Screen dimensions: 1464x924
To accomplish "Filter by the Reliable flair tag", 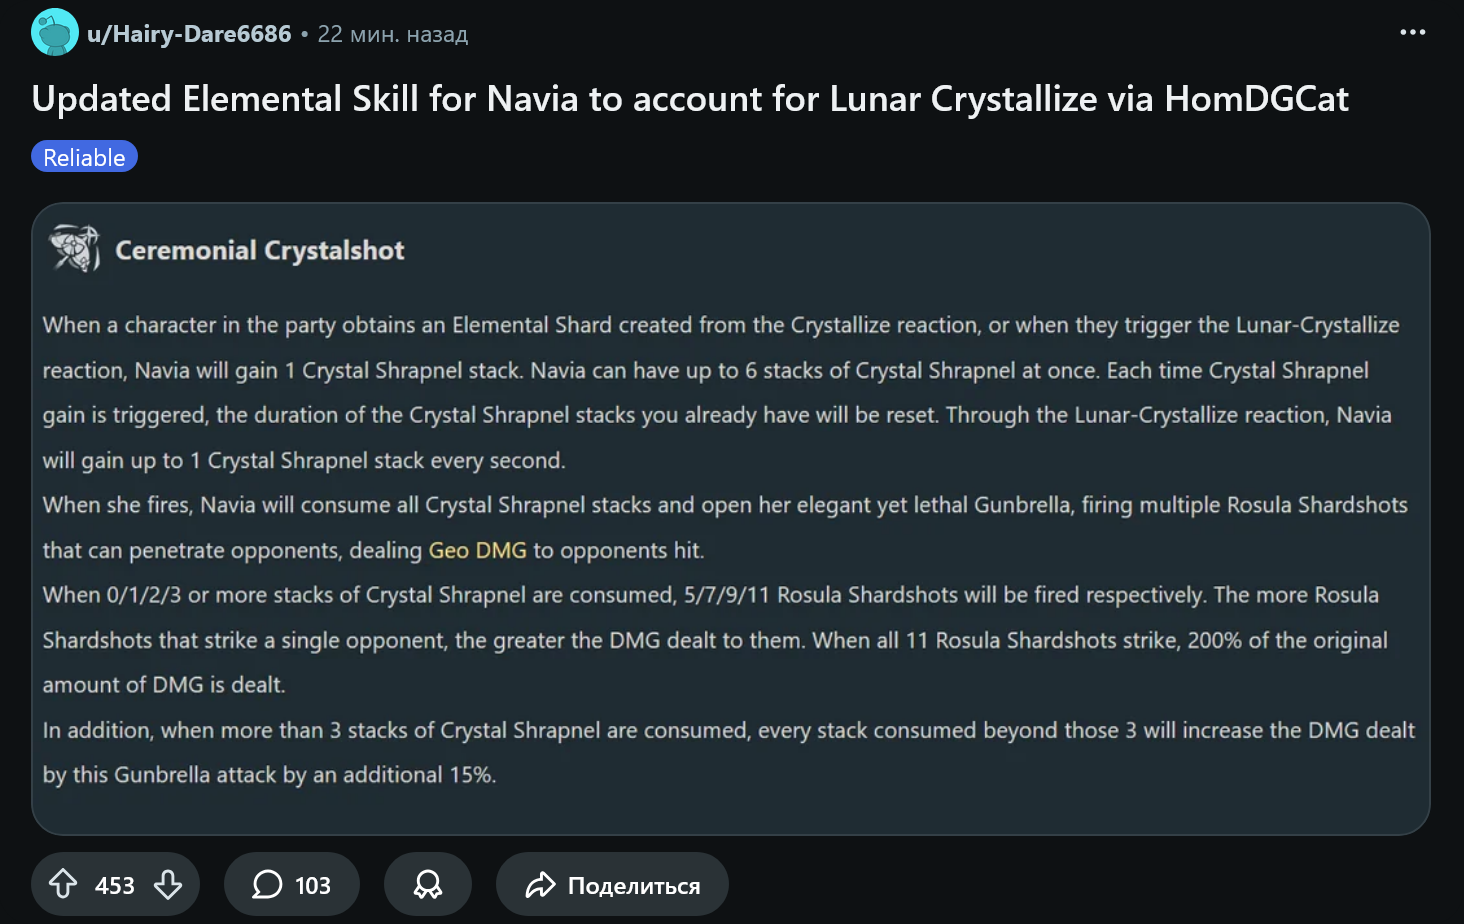I will (84, 157).
